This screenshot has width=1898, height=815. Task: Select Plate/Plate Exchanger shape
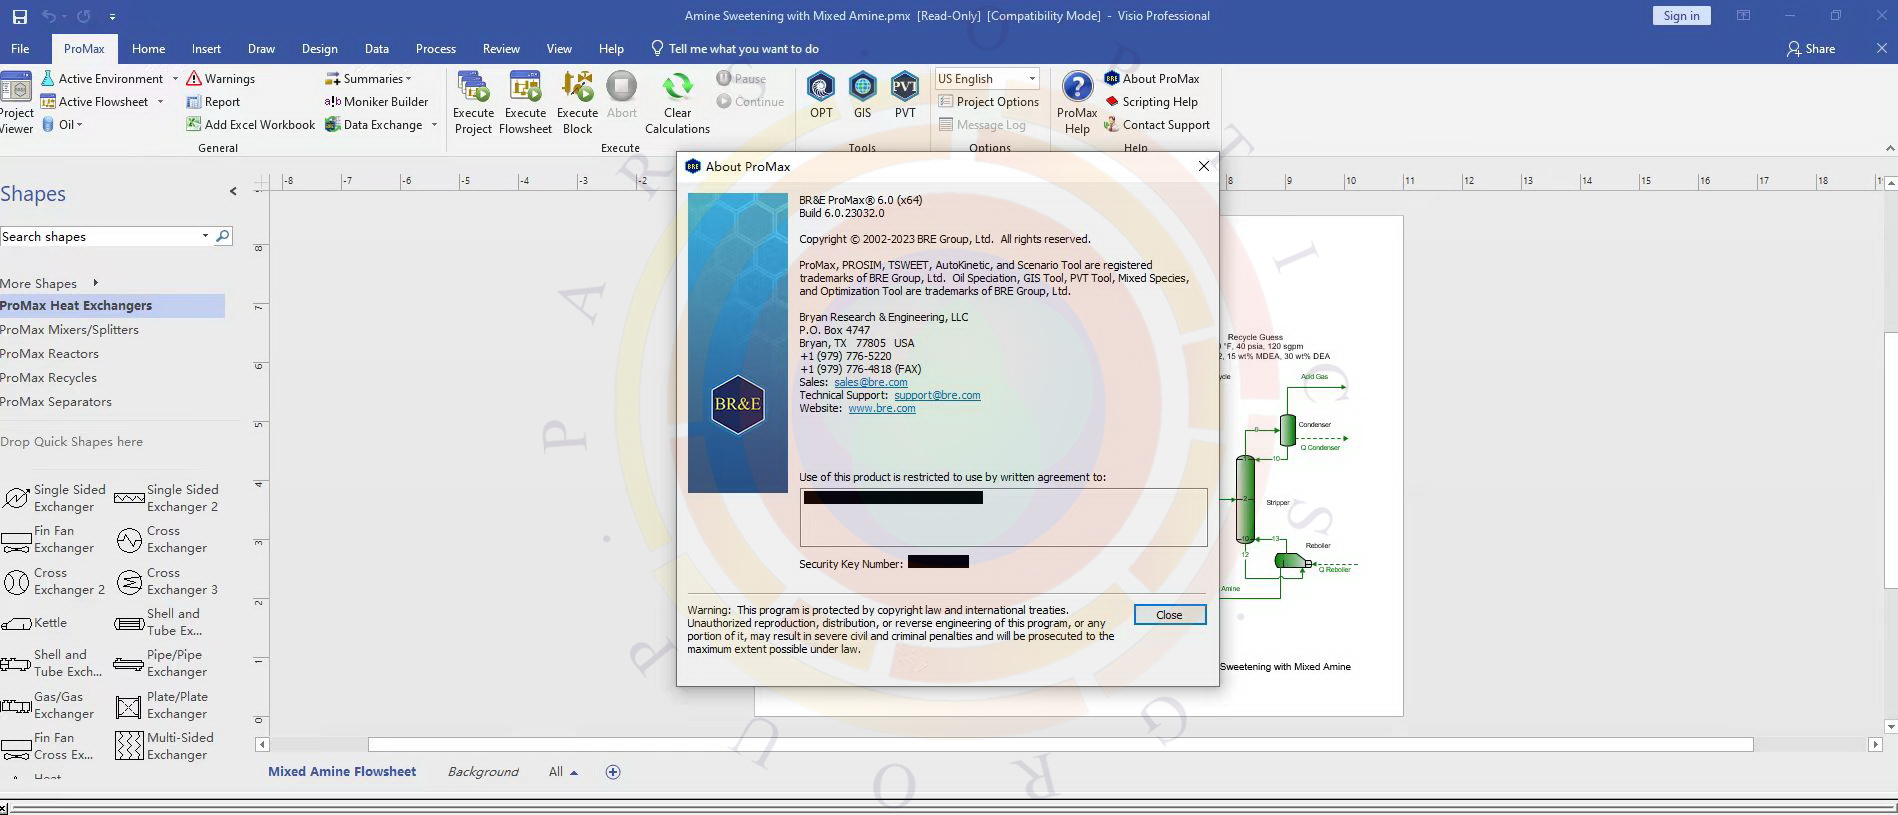coord(163,705)
